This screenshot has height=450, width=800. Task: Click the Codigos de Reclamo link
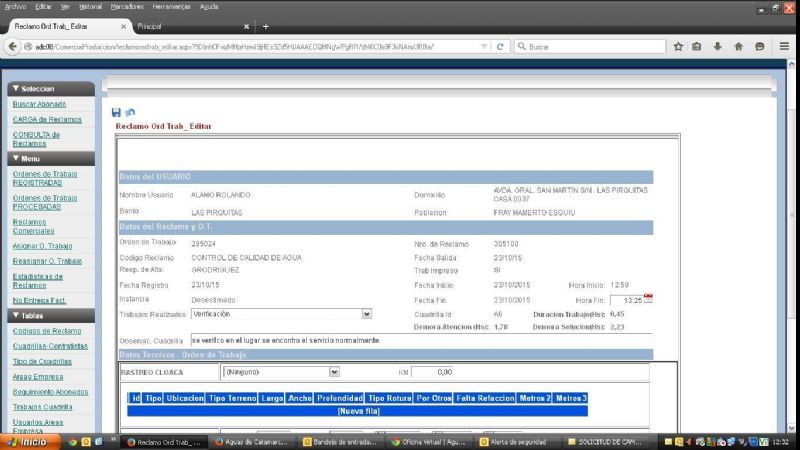(x=46, y=331)
